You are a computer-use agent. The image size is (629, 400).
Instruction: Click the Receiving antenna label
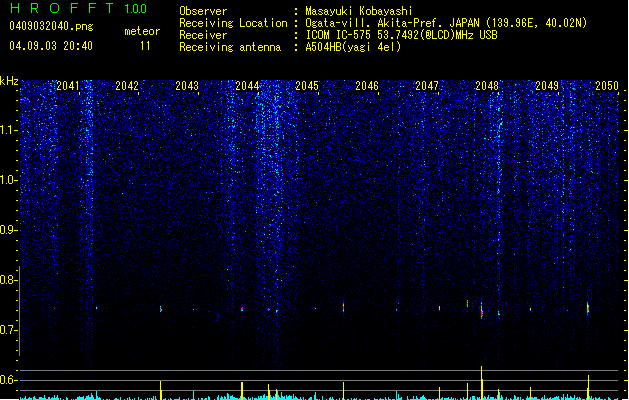[x=230, y=47]
